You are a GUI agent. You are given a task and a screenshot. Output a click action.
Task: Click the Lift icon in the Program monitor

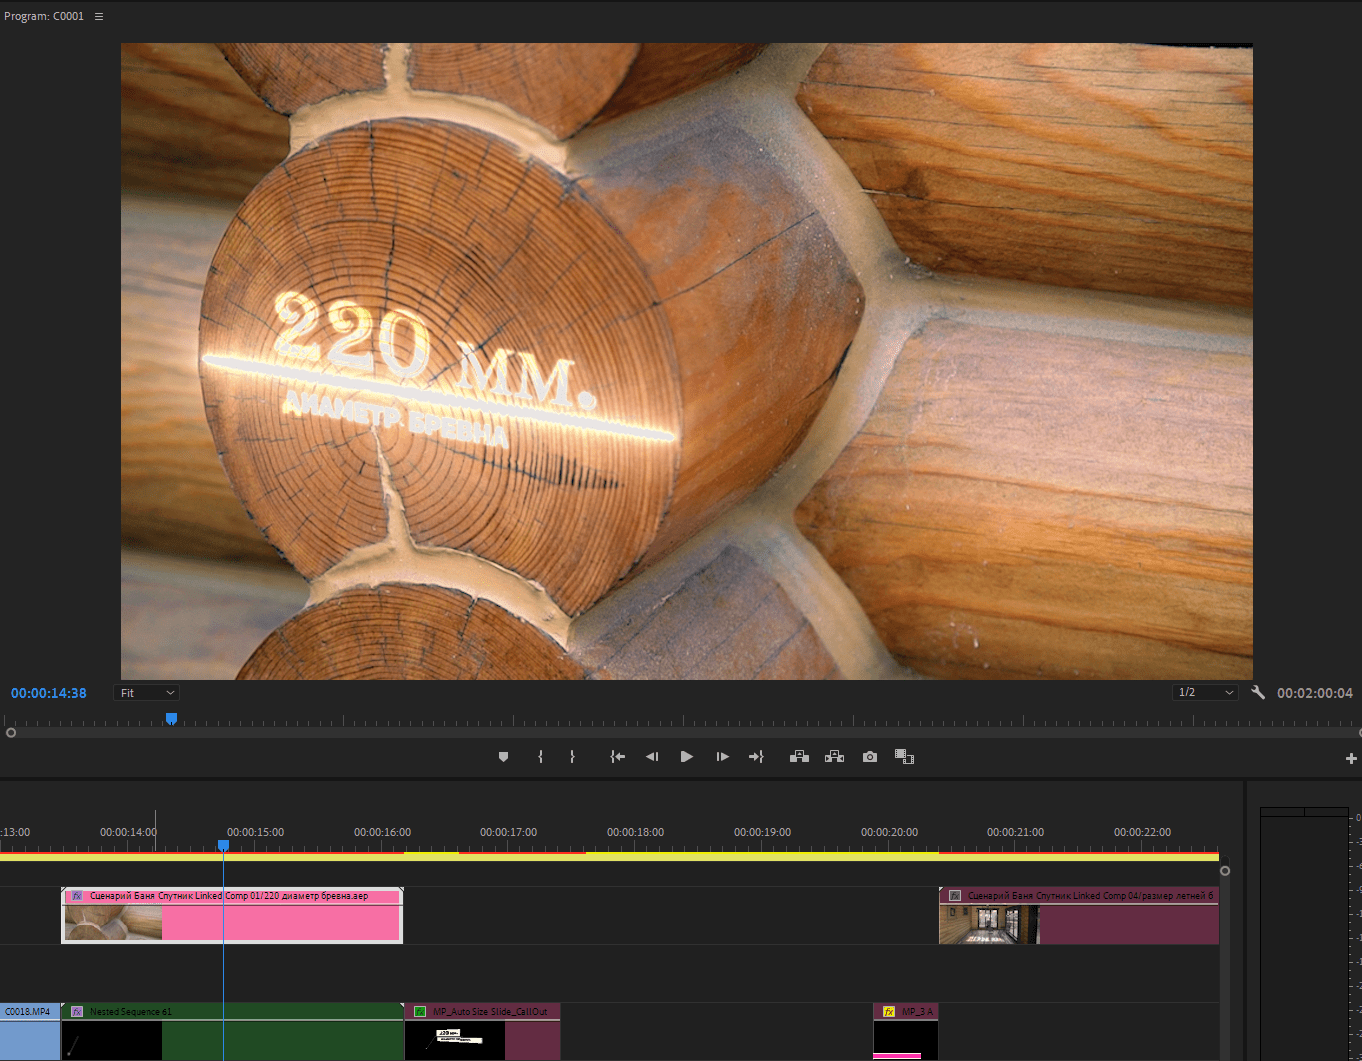[799, 756]
